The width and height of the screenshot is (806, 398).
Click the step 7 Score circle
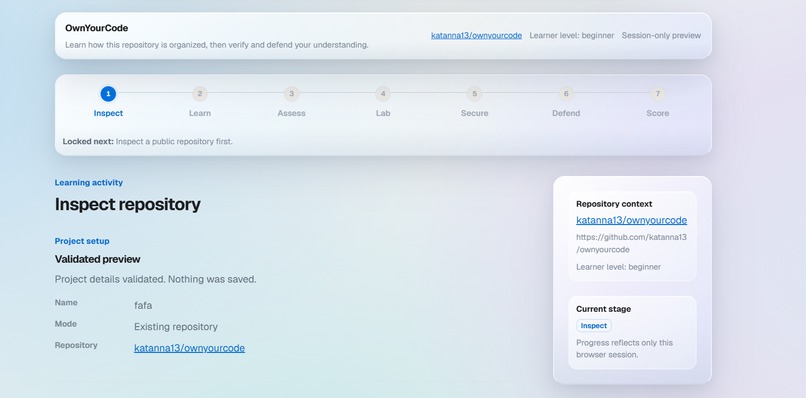coord(657,94)
